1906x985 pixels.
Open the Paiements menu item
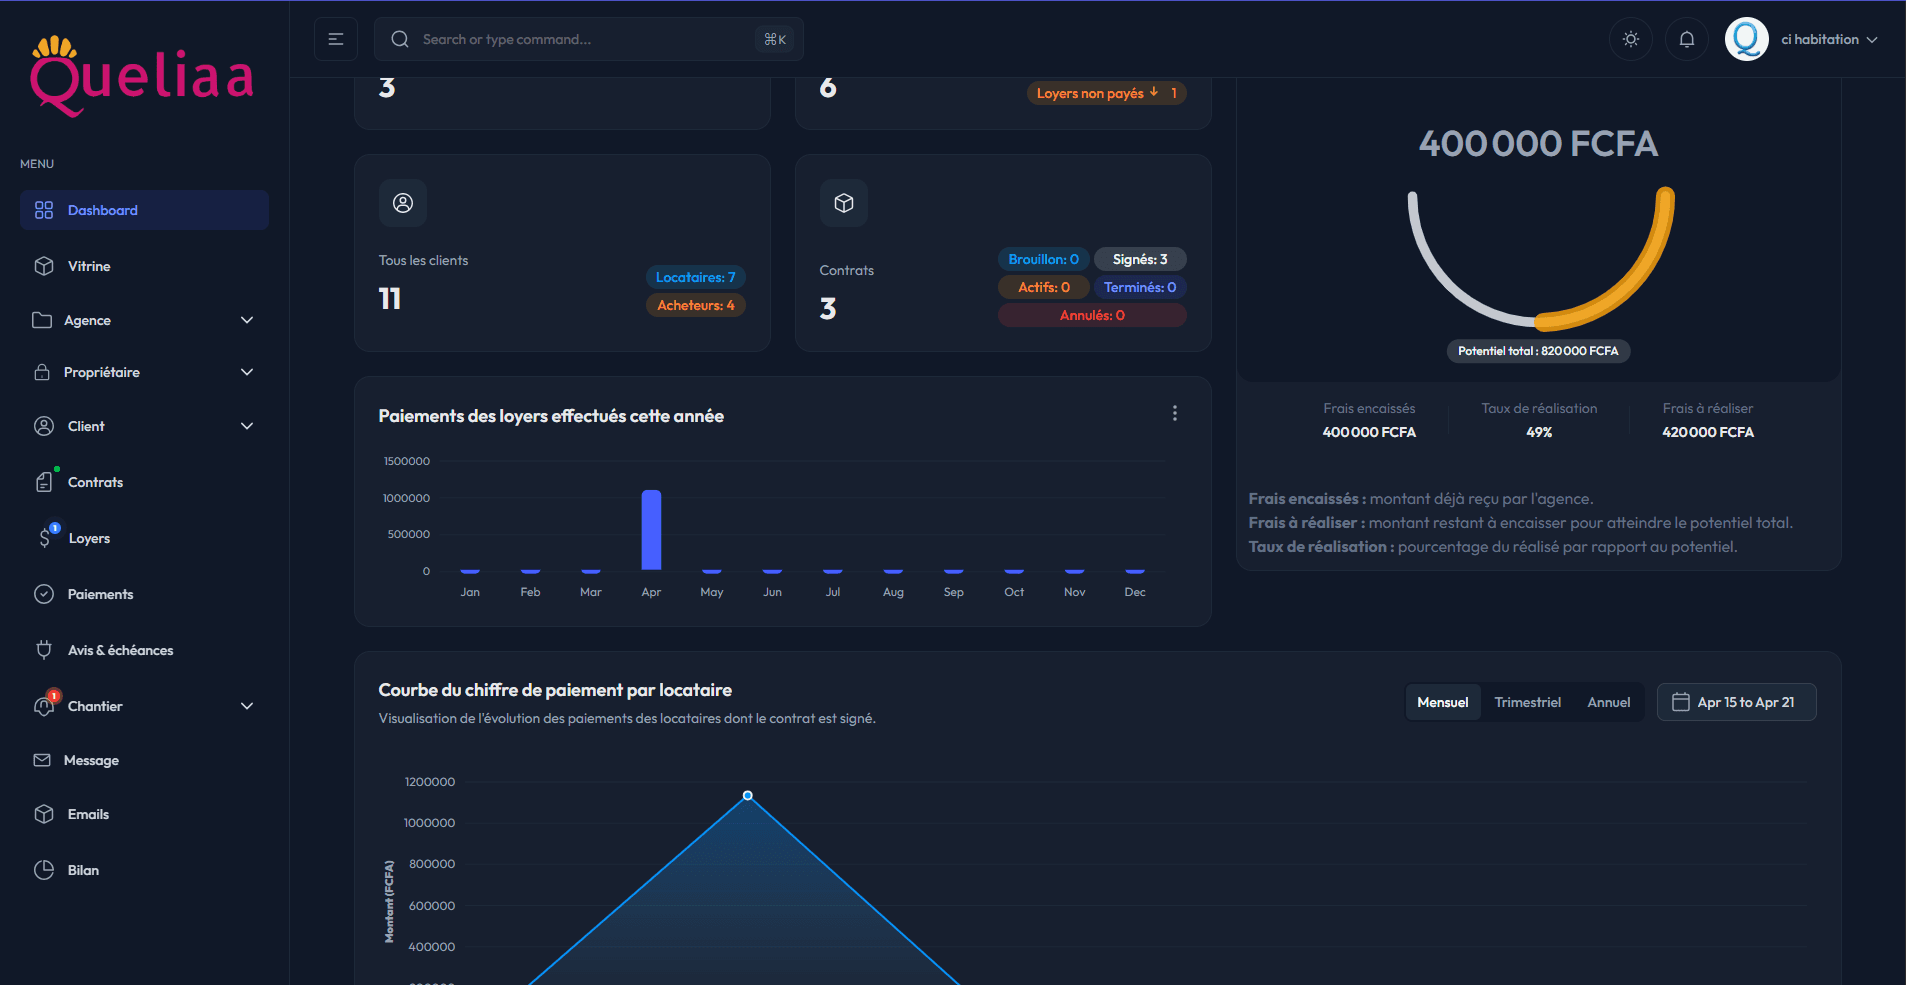tap(144, 594)
